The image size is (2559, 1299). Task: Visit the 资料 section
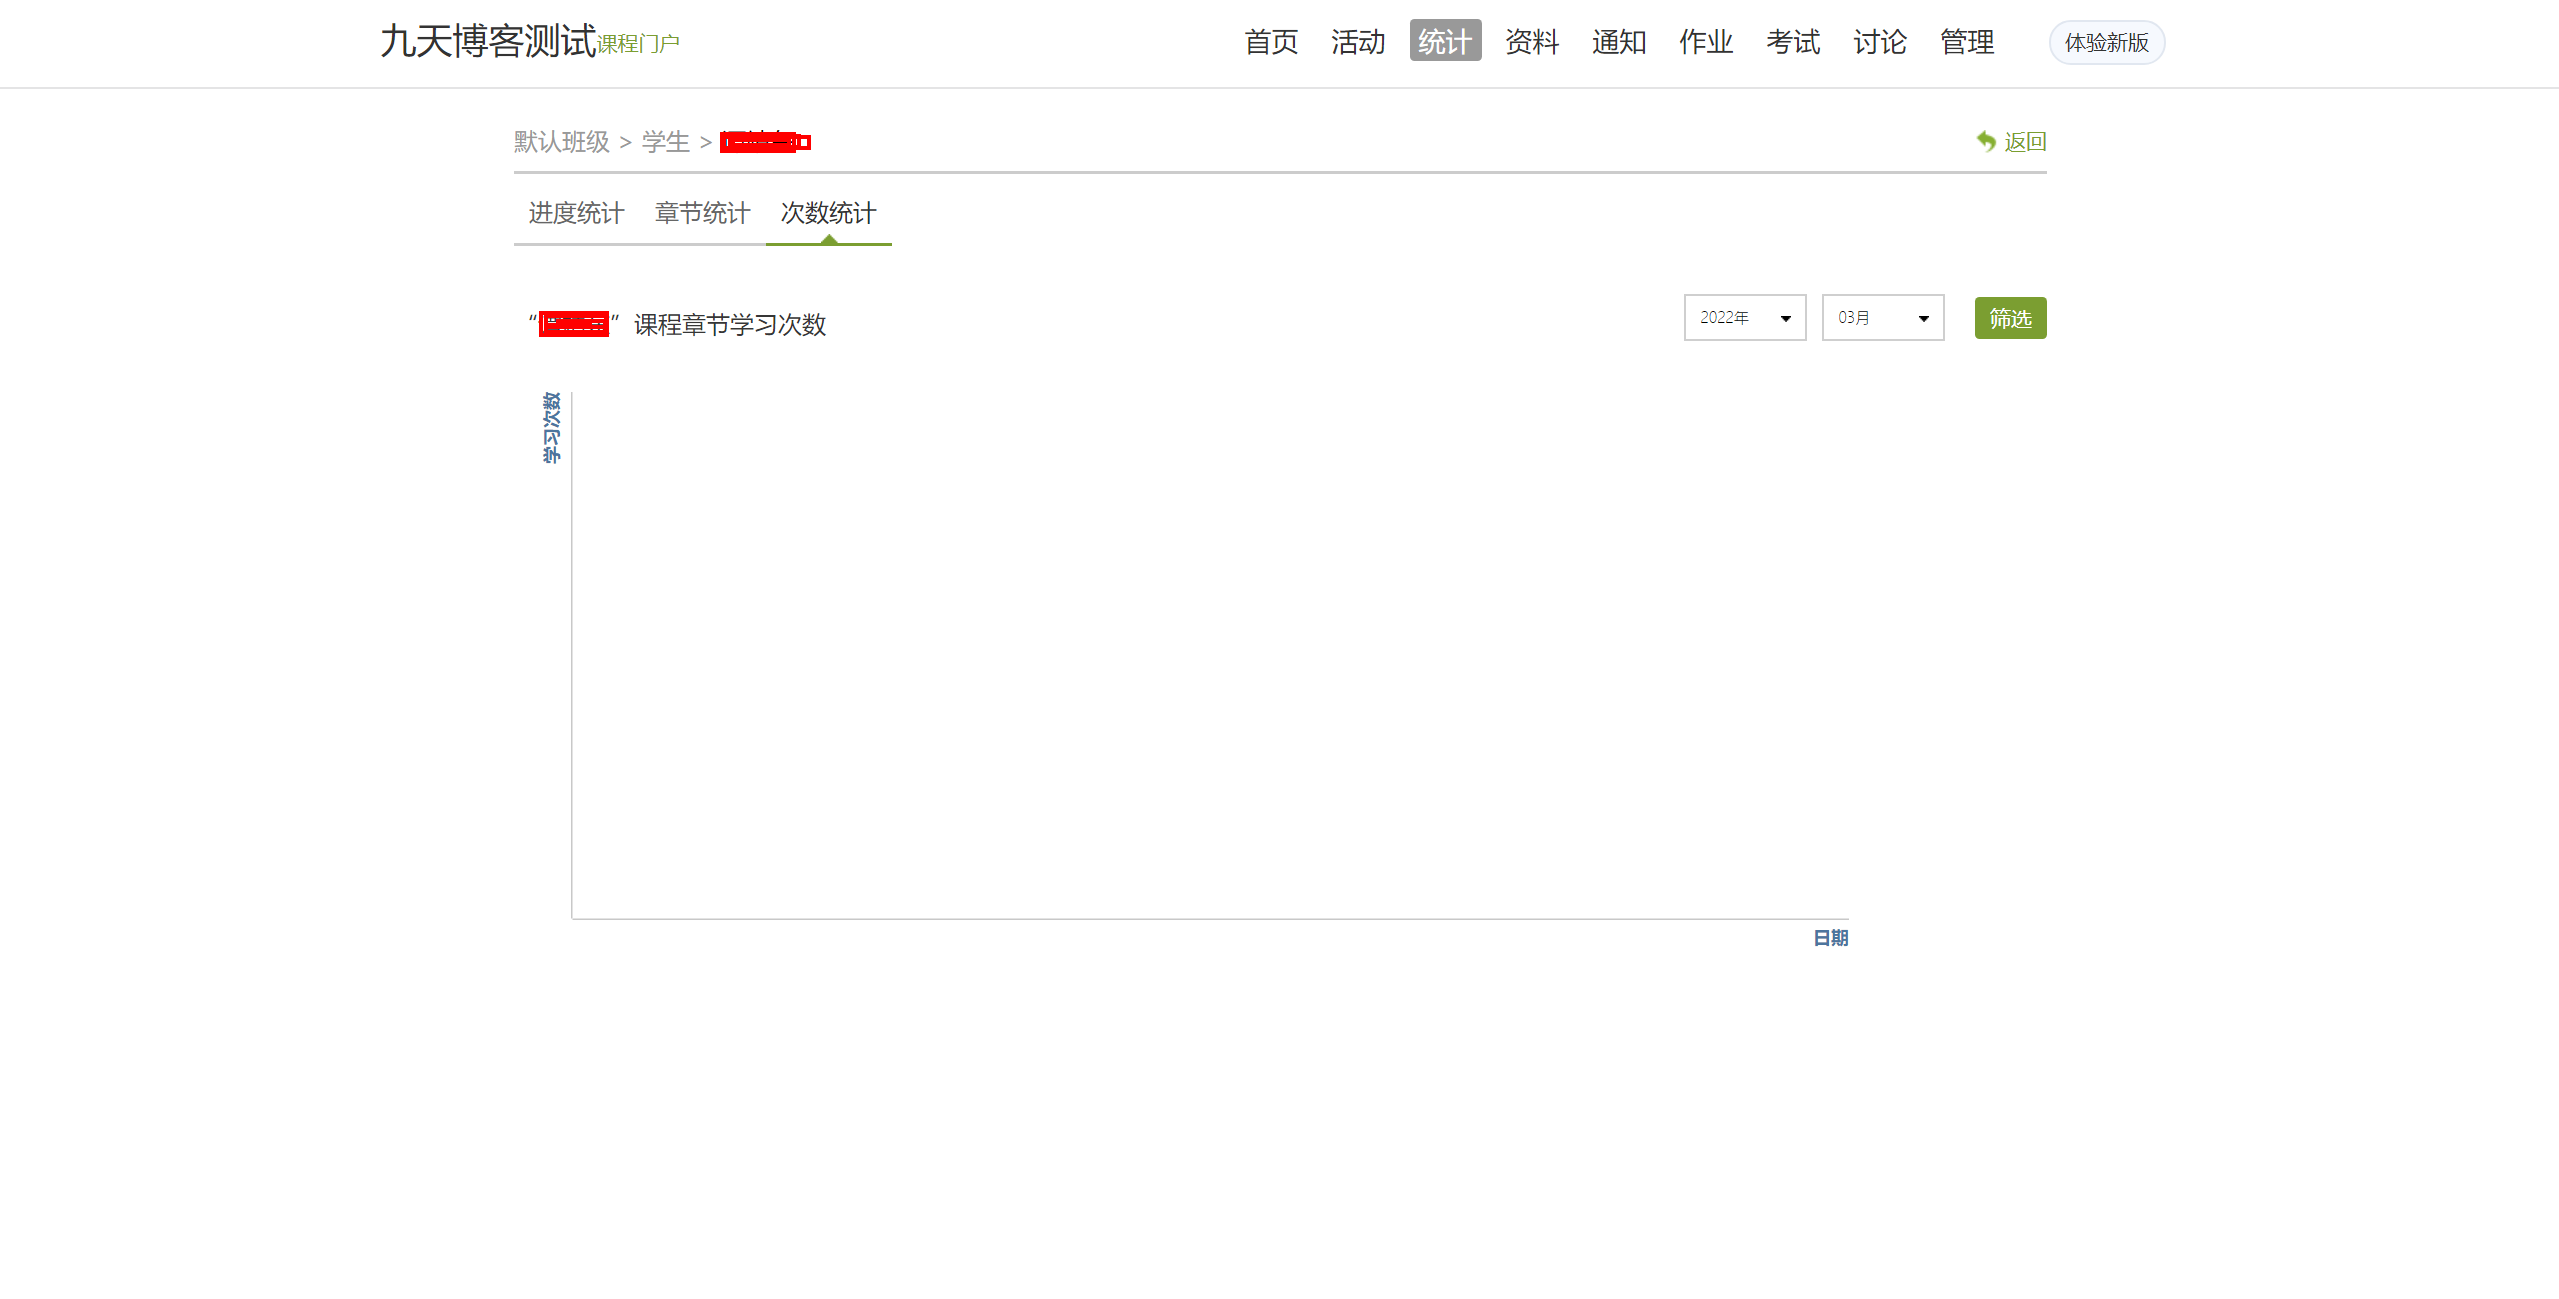click(x=1531, y=41)
